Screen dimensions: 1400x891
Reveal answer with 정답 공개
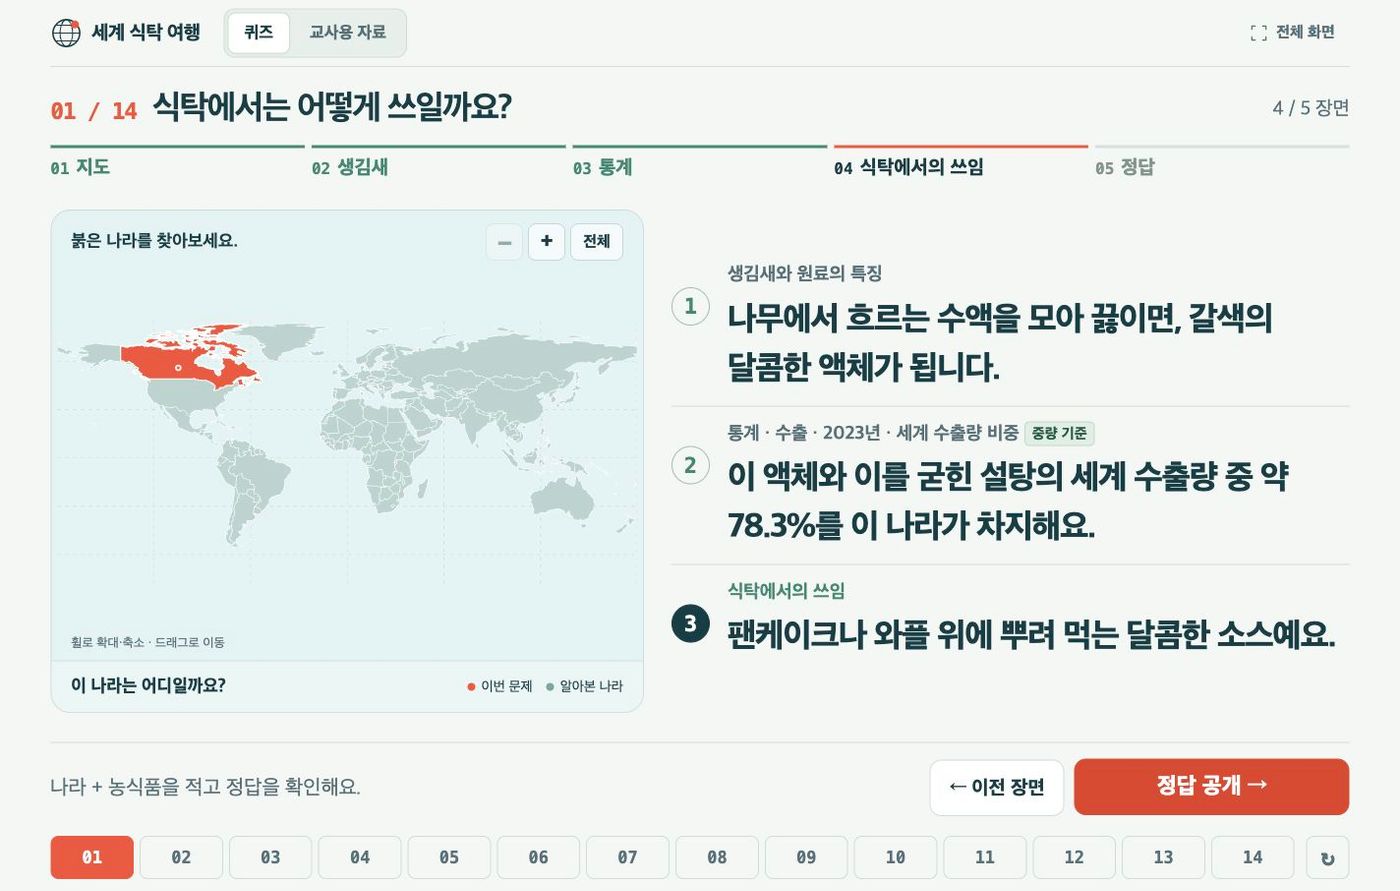pos(1211,787)
